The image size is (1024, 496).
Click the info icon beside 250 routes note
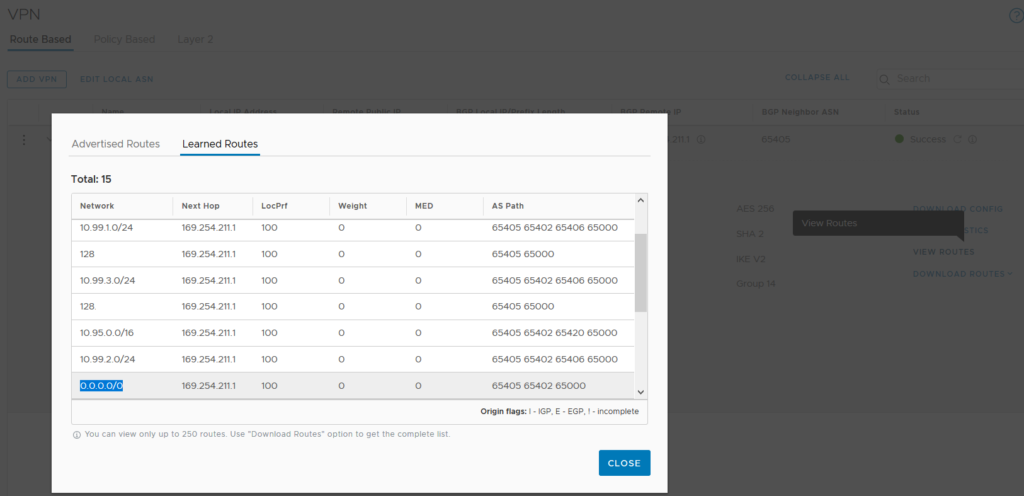click(77, 435)
